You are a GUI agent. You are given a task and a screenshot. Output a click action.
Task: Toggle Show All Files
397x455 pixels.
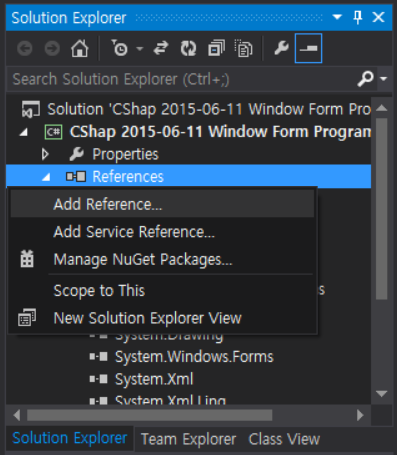point(243,49)
